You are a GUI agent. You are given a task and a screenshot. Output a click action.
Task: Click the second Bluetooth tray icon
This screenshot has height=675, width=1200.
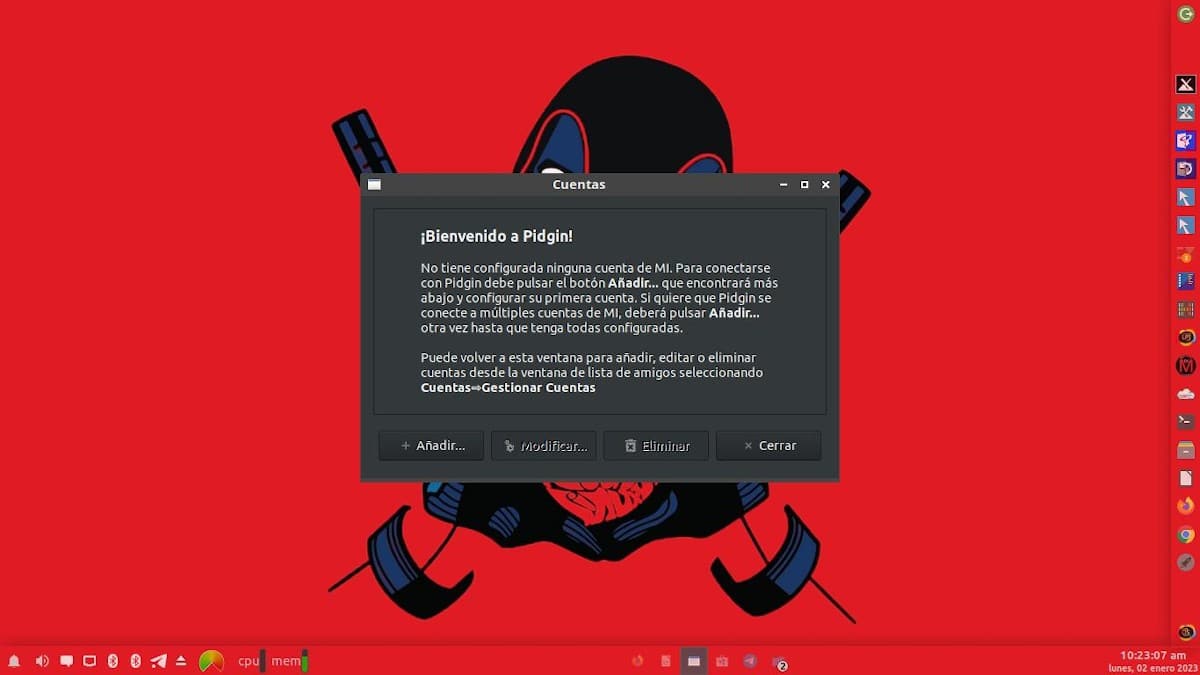tap(135, 661)
